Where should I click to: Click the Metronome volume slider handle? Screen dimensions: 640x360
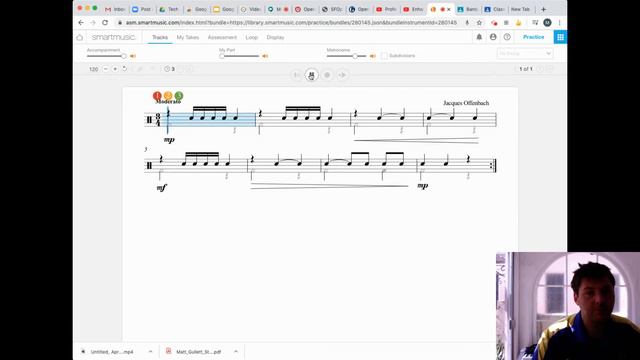point(355,56)
